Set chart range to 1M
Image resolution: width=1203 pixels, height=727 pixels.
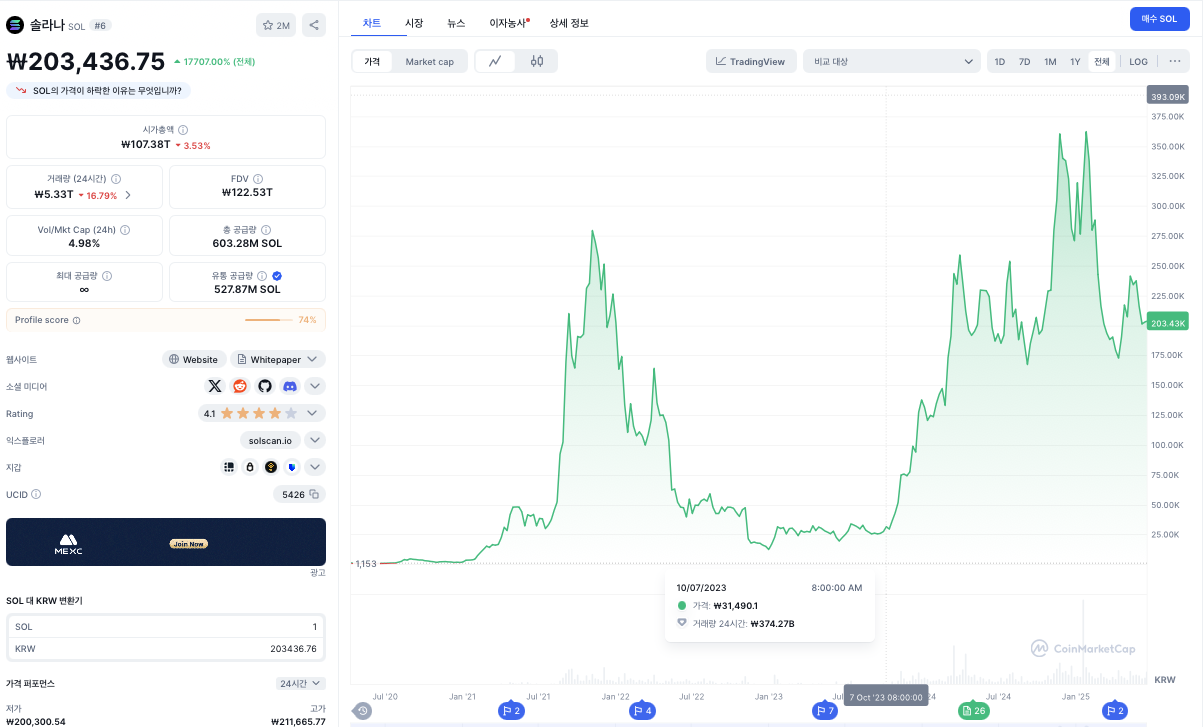click(1050, 61)
